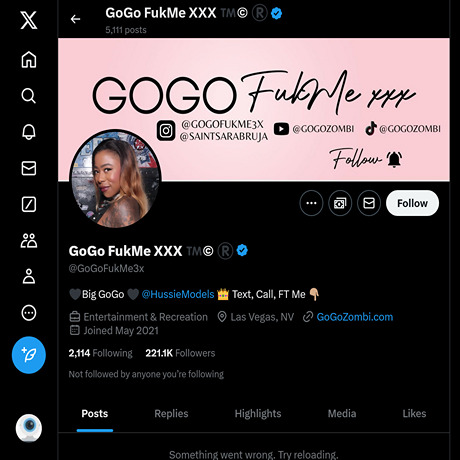Screen dimensions: 460x460
Task: Open profile three-dot options menu
Action: point(311,203)
